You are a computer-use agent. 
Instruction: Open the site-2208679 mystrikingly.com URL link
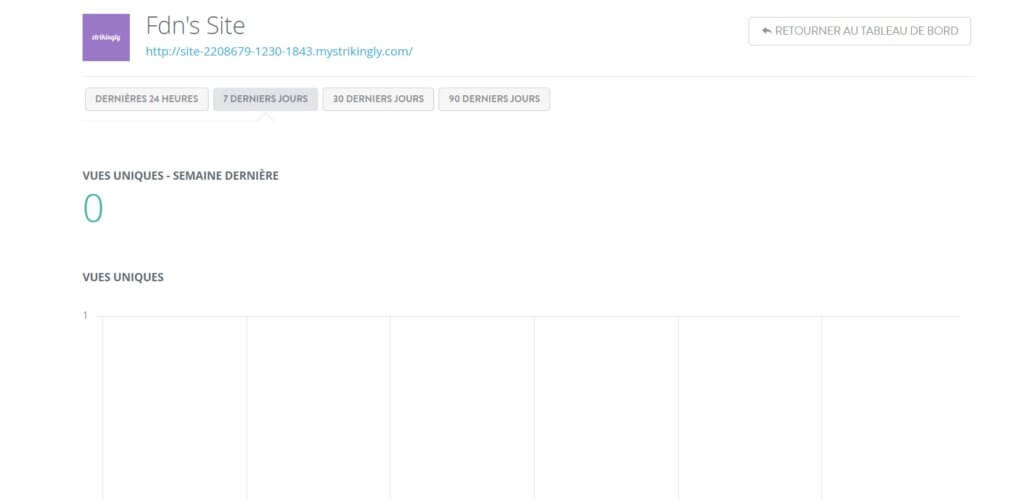pos(279,51)
